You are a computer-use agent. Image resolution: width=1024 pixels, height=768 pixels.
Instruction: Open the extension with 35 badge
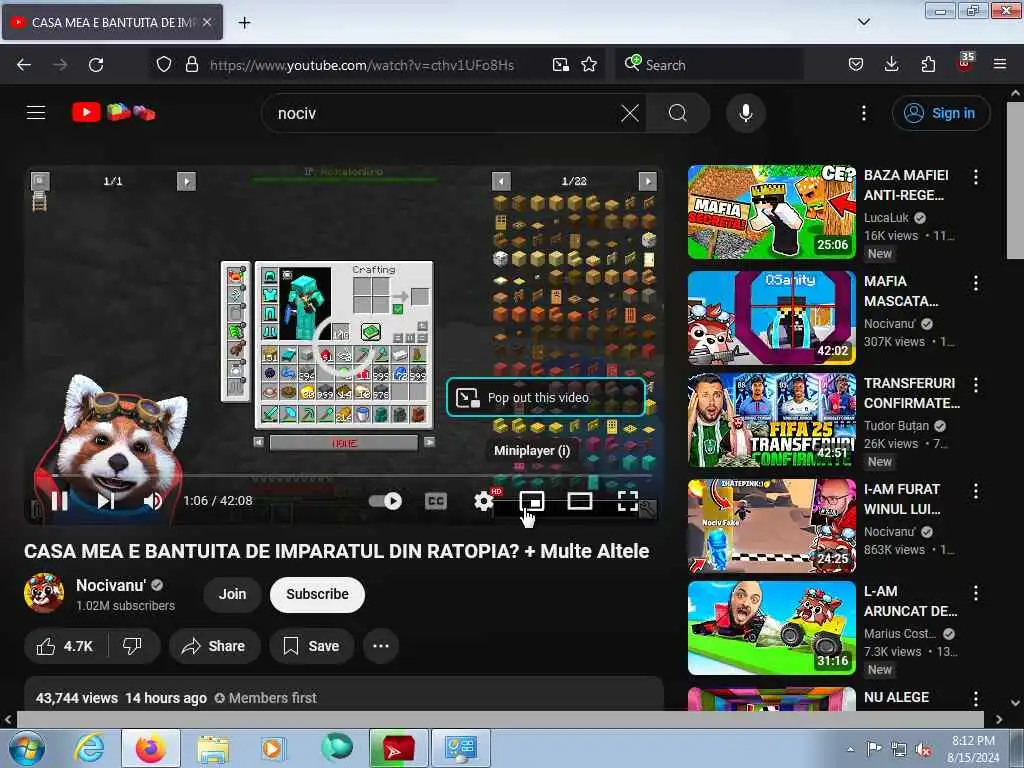(x=965, y=63)
